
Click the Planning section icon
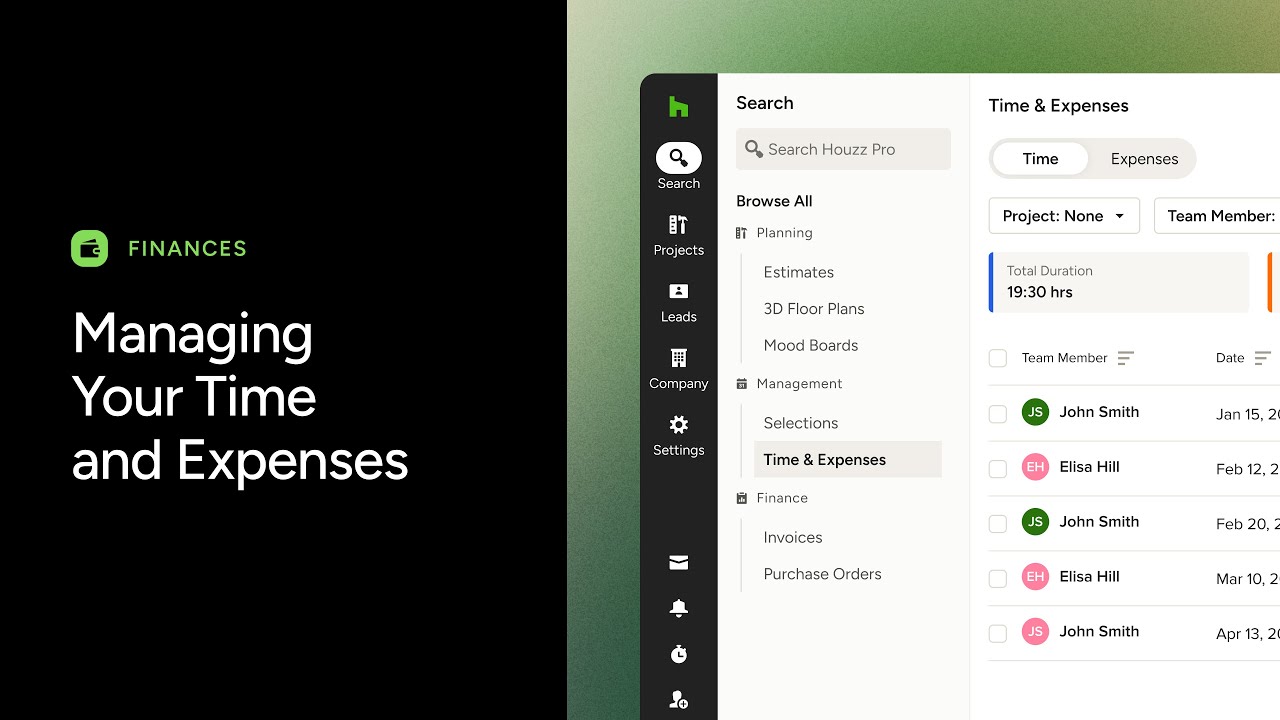click(x=742, y=233)
